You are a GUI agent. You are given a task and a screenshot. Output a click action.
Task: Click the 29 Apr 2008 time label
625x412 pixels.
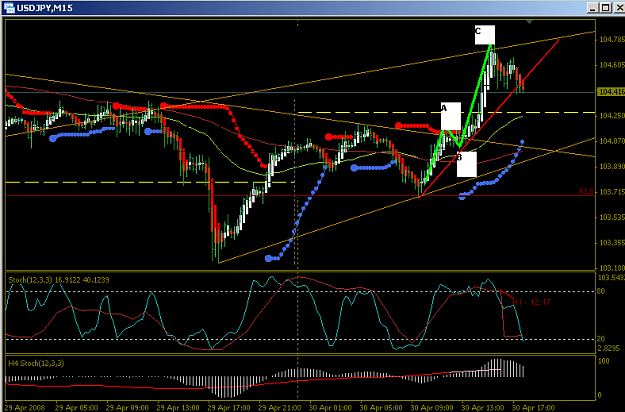tap(23, 408)
